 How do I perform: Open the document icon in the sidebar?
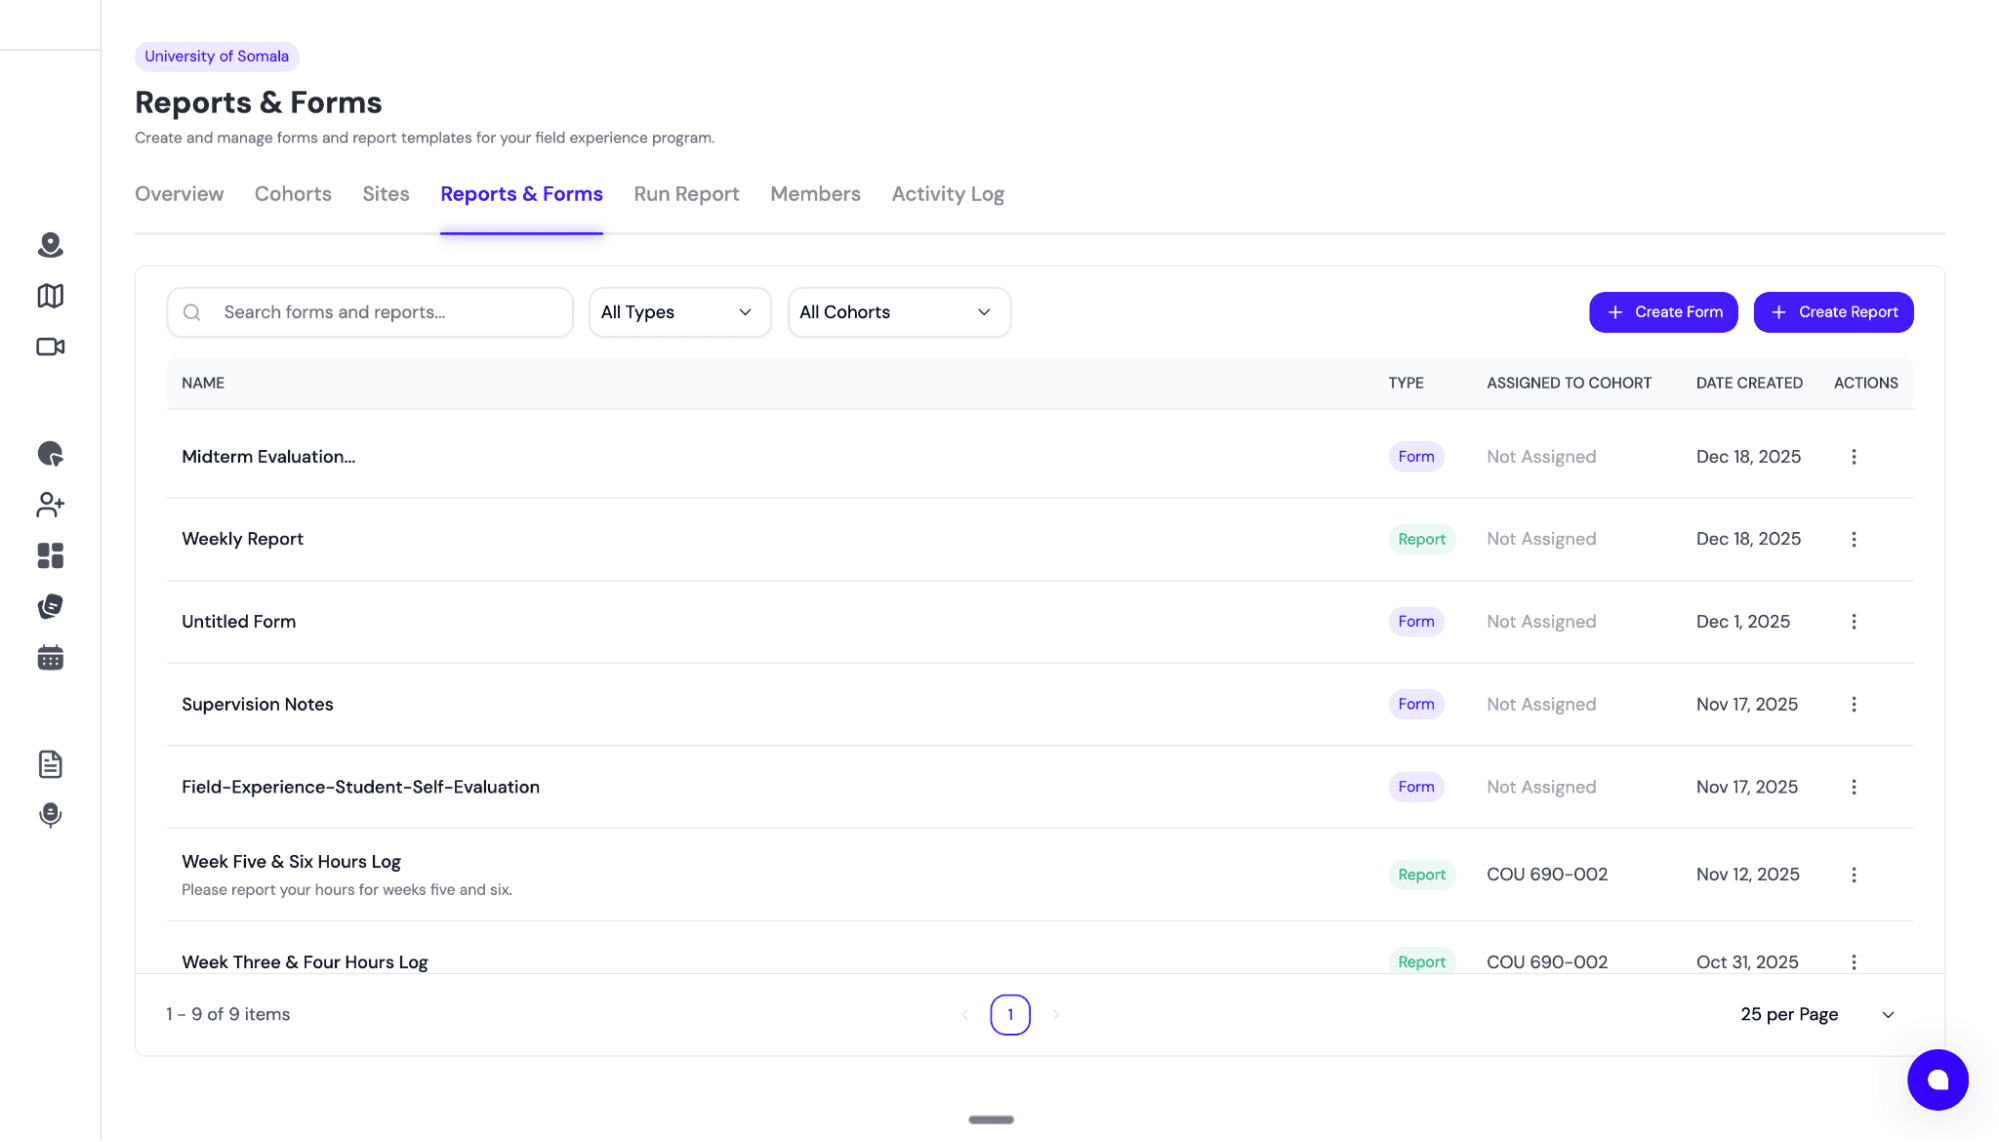pos(49,764)
